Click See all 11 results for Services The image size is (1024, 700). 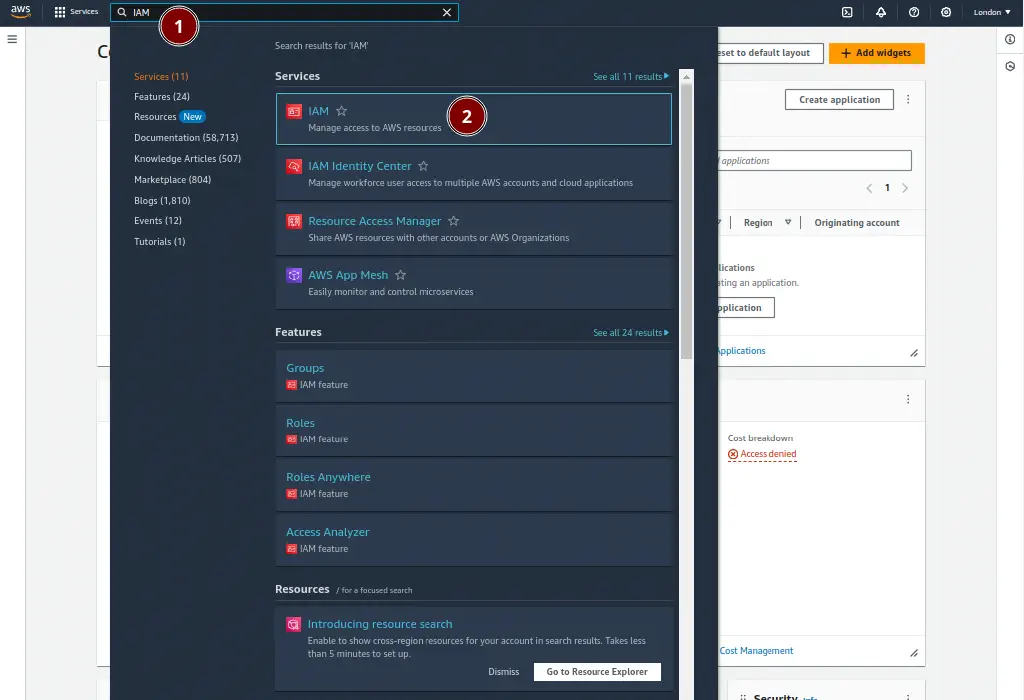[631, 76]
